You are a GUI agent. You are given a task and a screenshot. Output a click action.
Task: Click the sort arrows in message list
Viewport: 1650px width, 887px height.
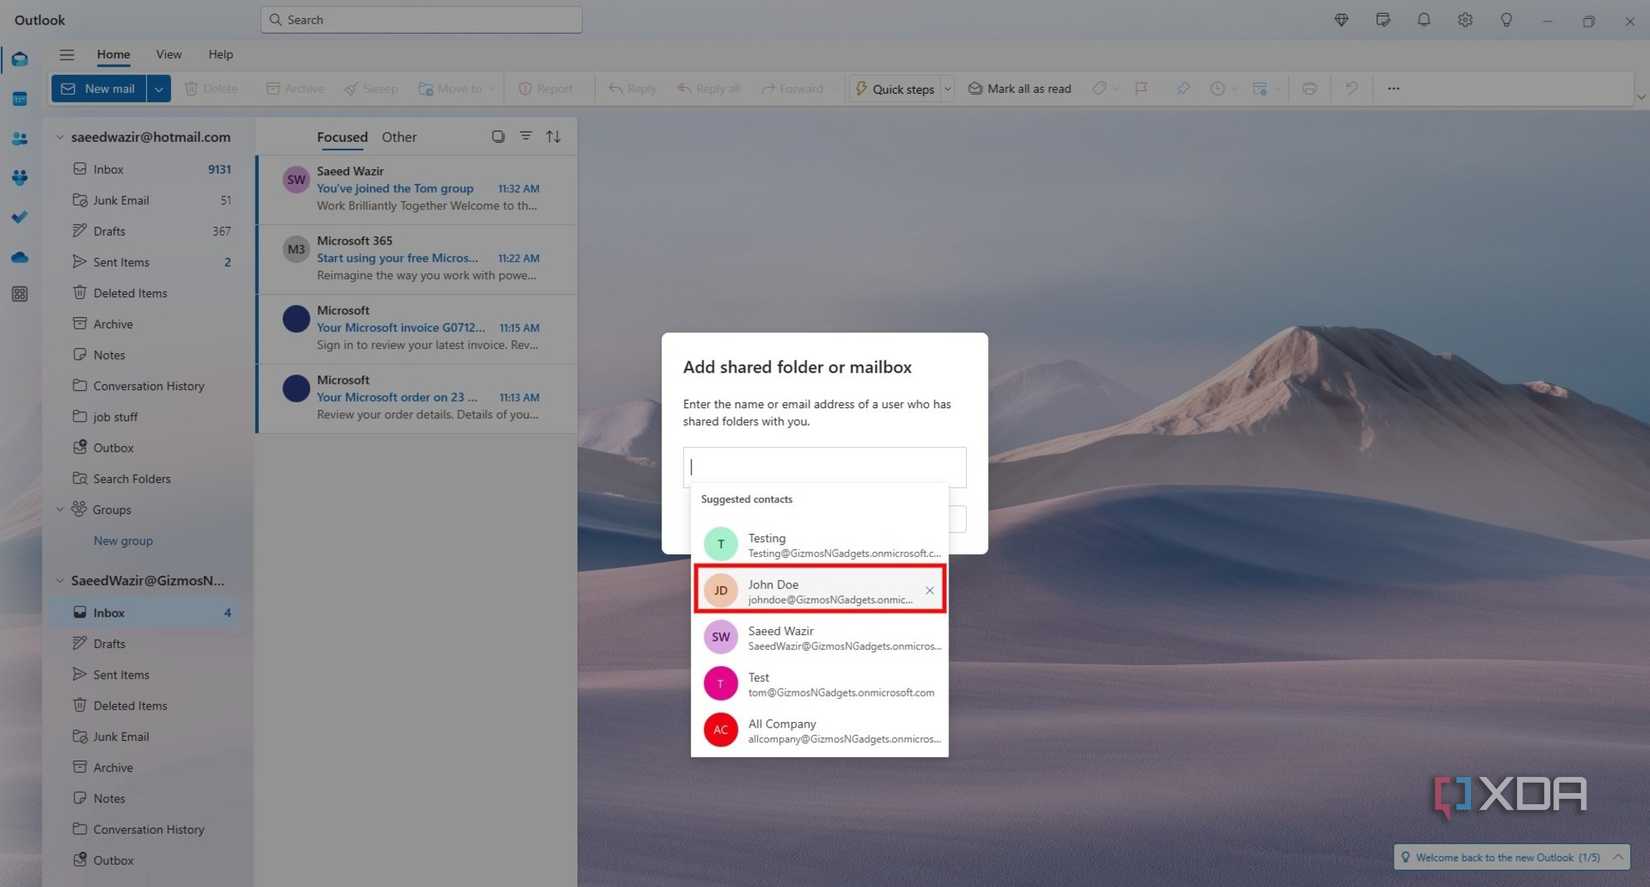coord(553,136)
